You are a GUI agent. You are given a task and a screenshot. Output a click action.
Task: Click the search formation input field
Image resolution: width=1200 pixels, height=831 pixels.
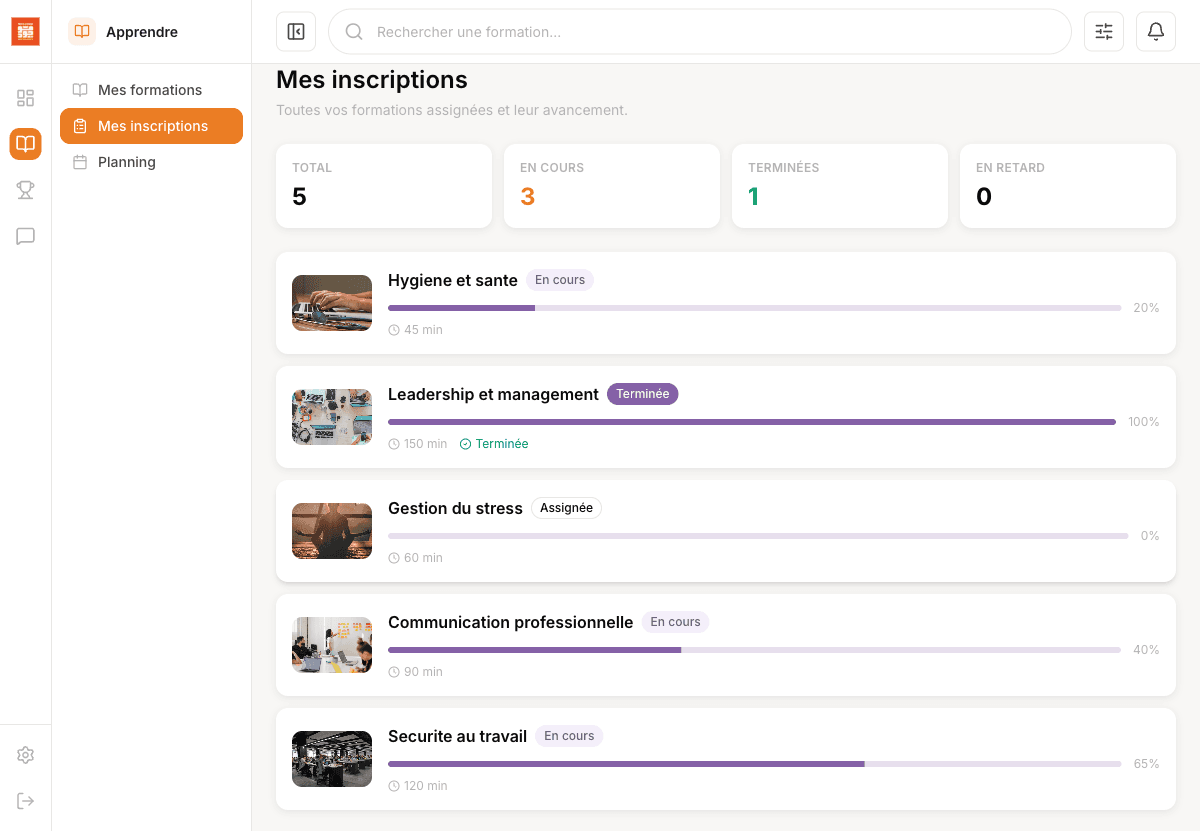click(x=700, y=32)
